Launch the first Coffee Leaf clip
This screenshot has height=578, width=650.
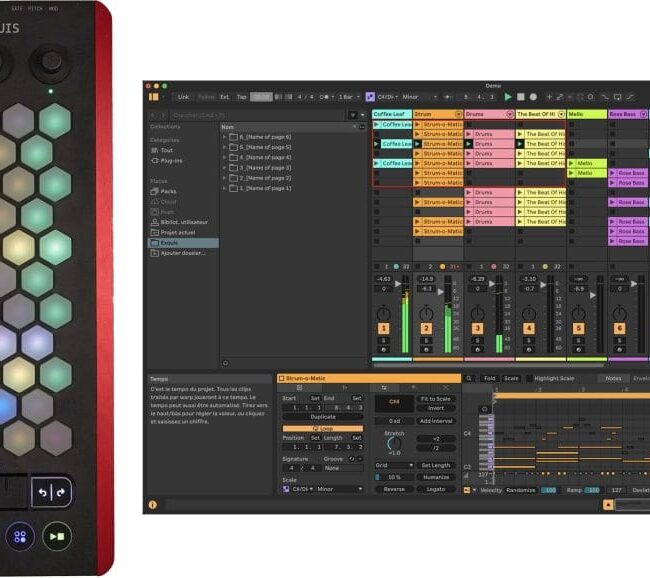click(376, 124)
